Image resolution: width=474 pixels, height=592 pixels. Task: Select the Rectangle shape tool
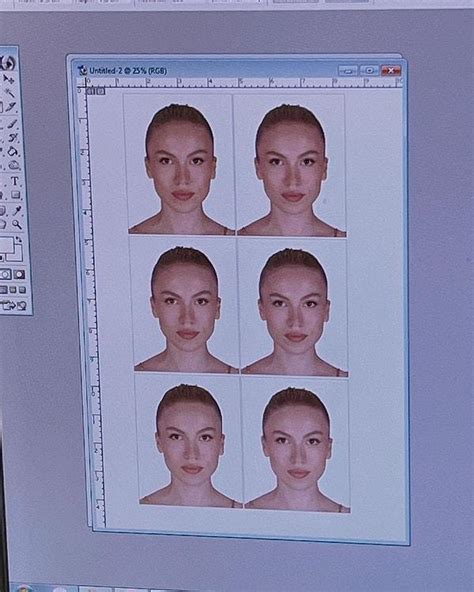[x=15, y=195]
